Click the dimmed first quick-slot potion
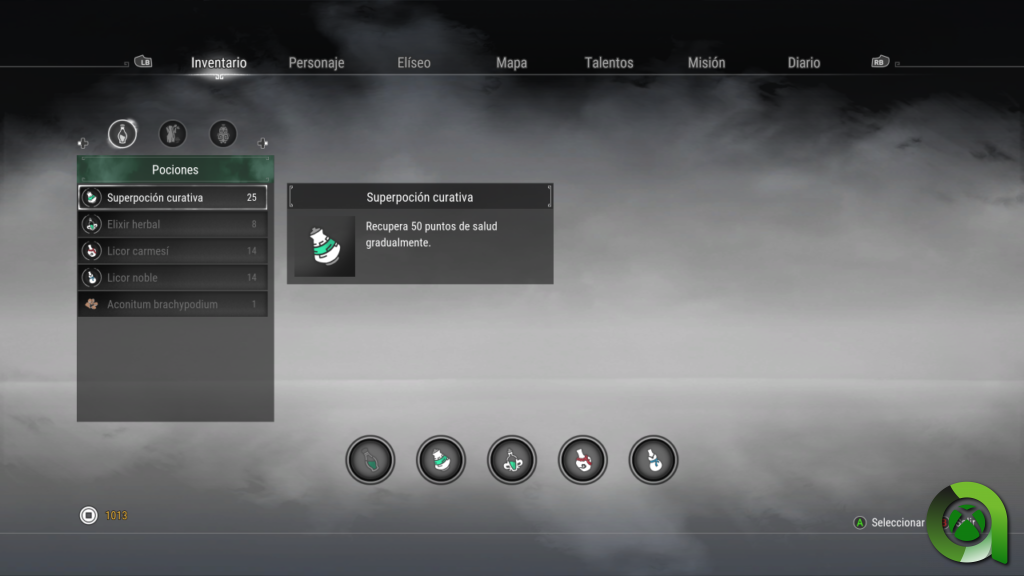Viewport: 1024px width, 576px height. pyautogui.click(x=370, y=460)
